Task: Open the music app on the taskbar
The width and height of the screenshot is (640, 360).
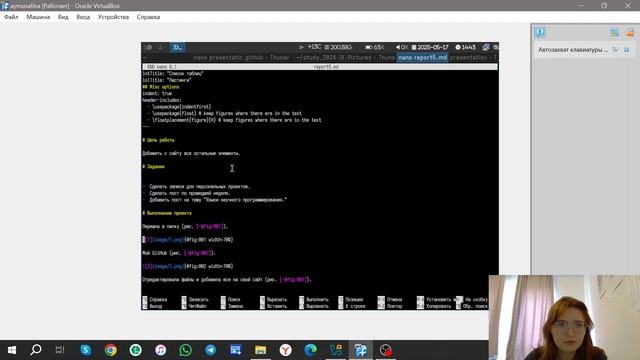Action: click(x=160, y=350)
